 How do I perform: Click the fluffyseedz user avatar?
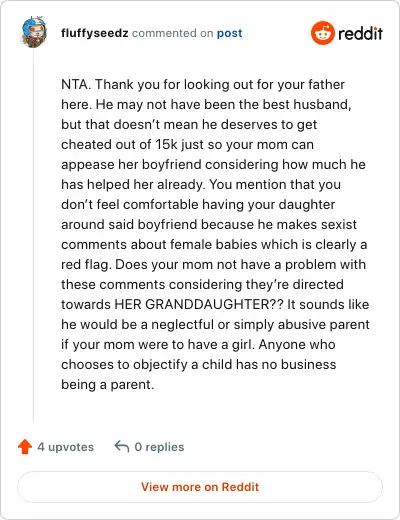[34, 32]
